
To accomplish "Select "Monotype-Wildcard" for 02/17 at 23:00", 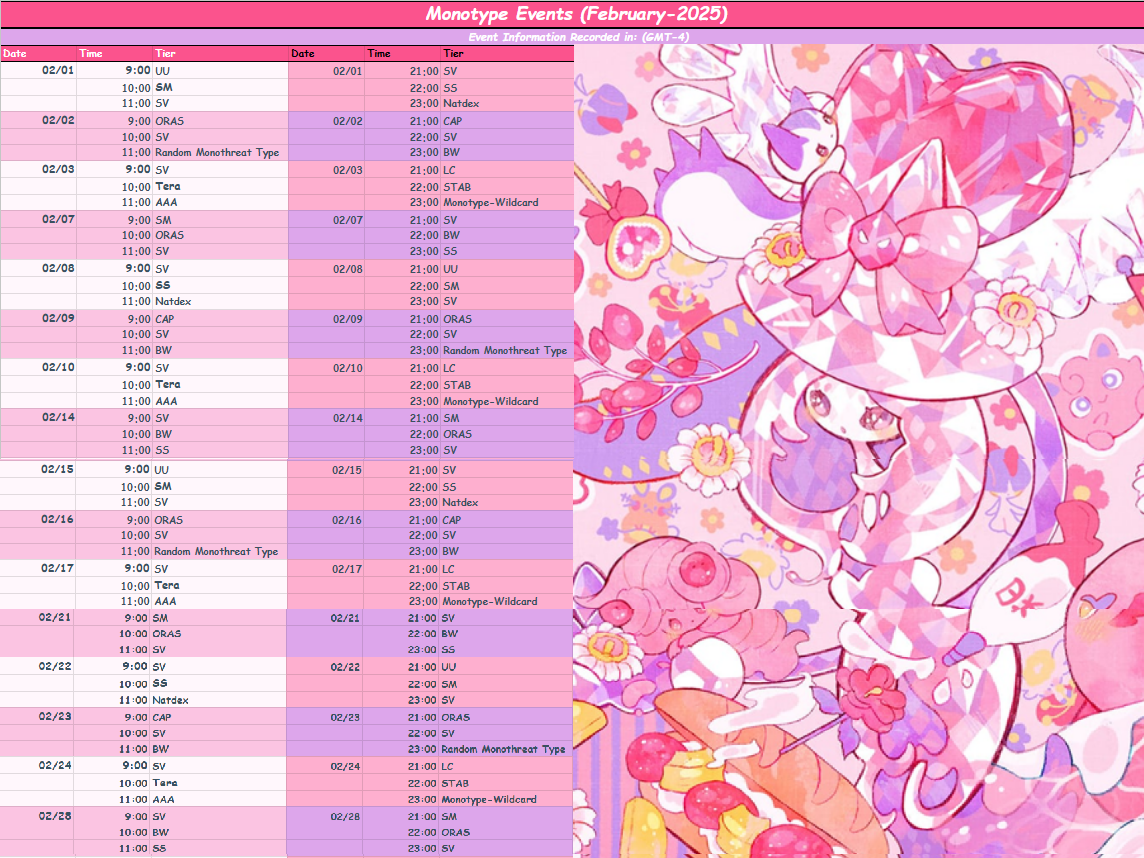I will point(490,602).
